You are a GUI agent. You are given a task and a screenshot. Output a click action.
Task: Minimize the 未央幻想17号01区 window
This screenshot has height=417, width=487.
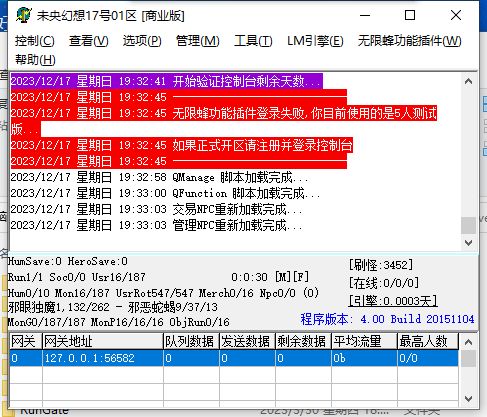point(365,15)
